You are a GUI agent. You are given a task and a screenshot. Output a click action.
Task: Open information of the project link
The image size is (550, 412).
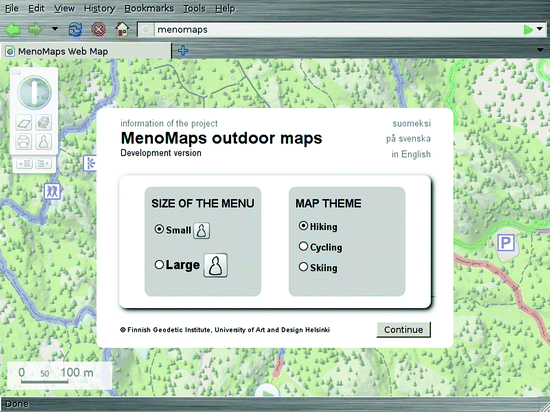169,123
